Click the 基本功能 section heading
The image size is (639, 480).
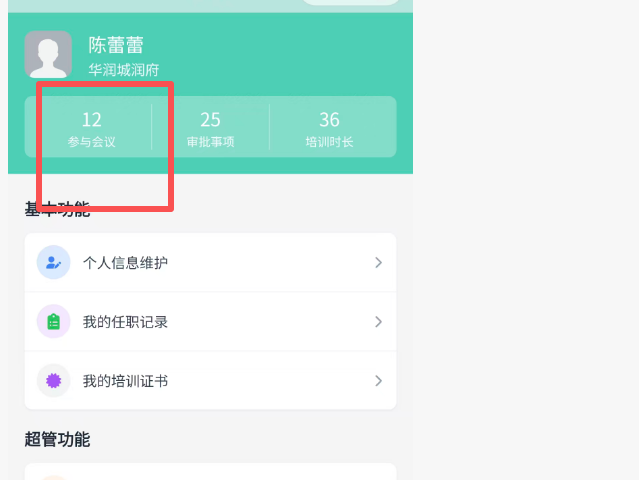[x=57, y=209]
